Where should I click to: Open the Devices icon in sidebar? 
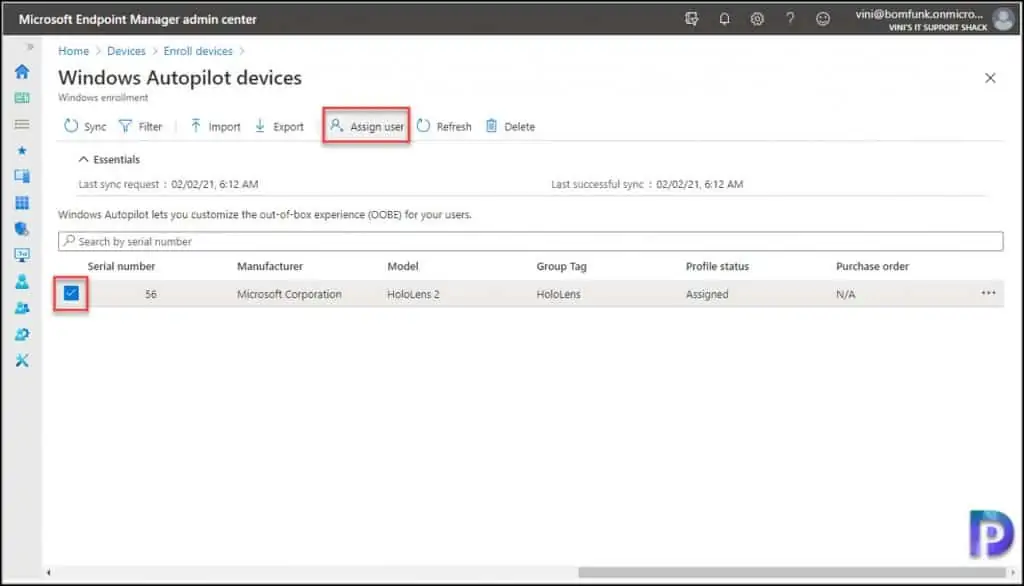(22, 176)
